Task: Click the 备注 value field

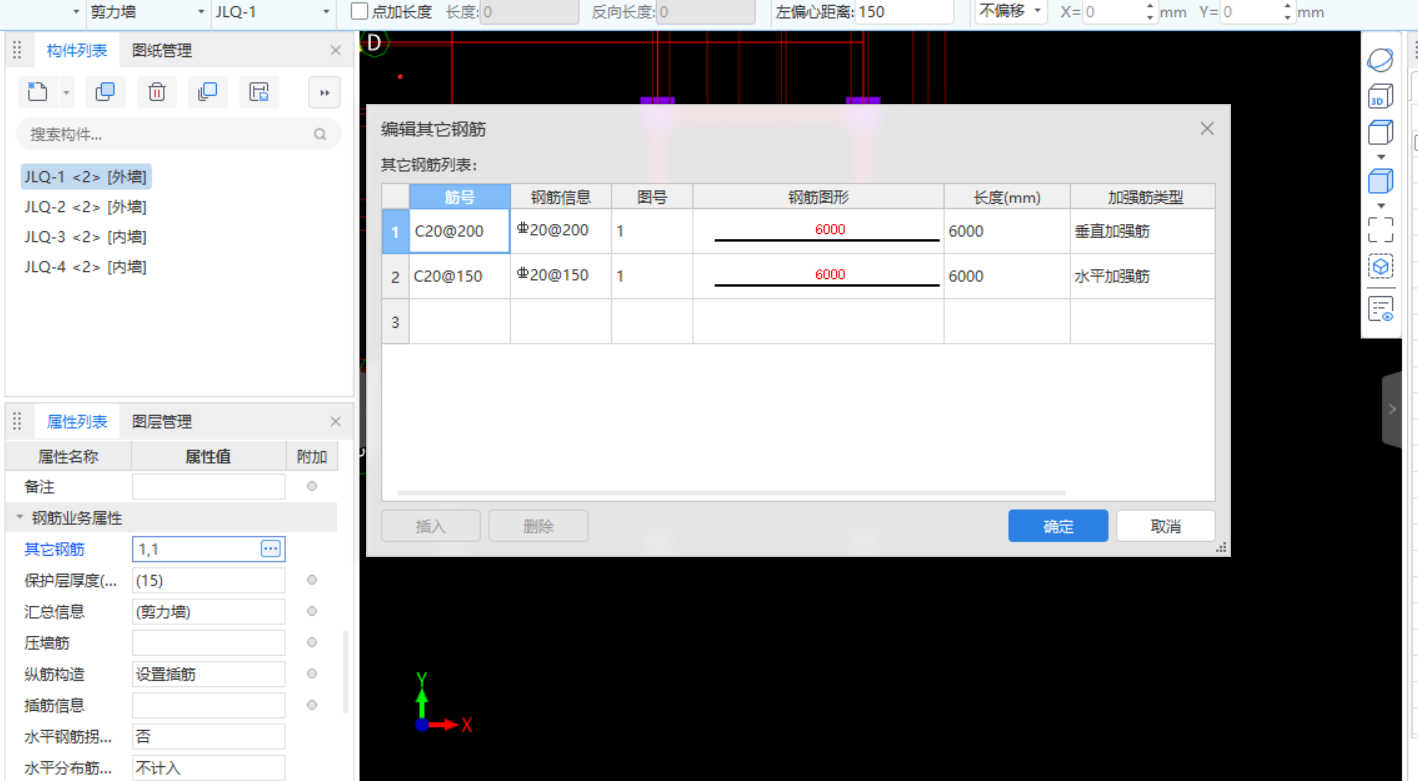Action: 209,487
